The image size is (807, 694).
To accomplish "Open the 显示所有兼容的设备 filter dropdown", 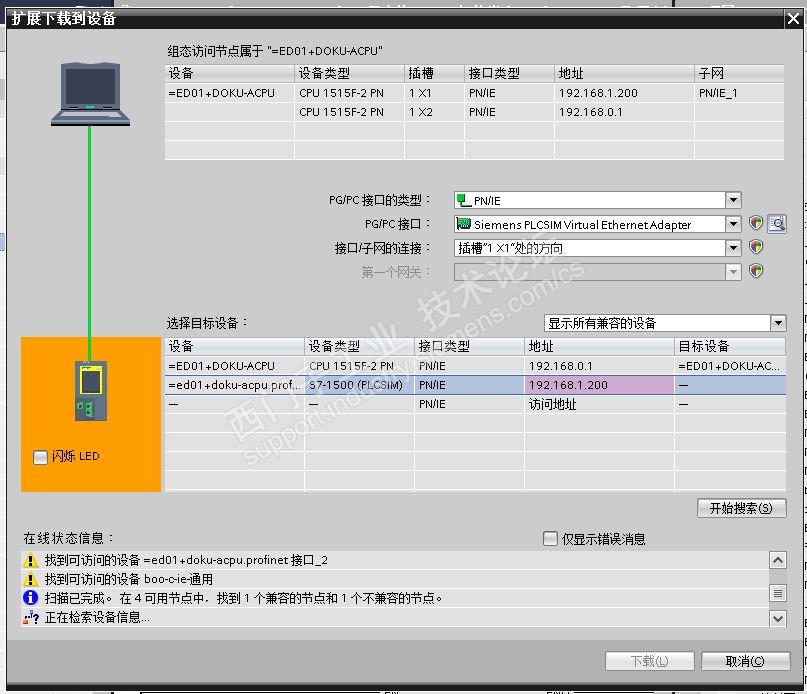I will [778, 323].
